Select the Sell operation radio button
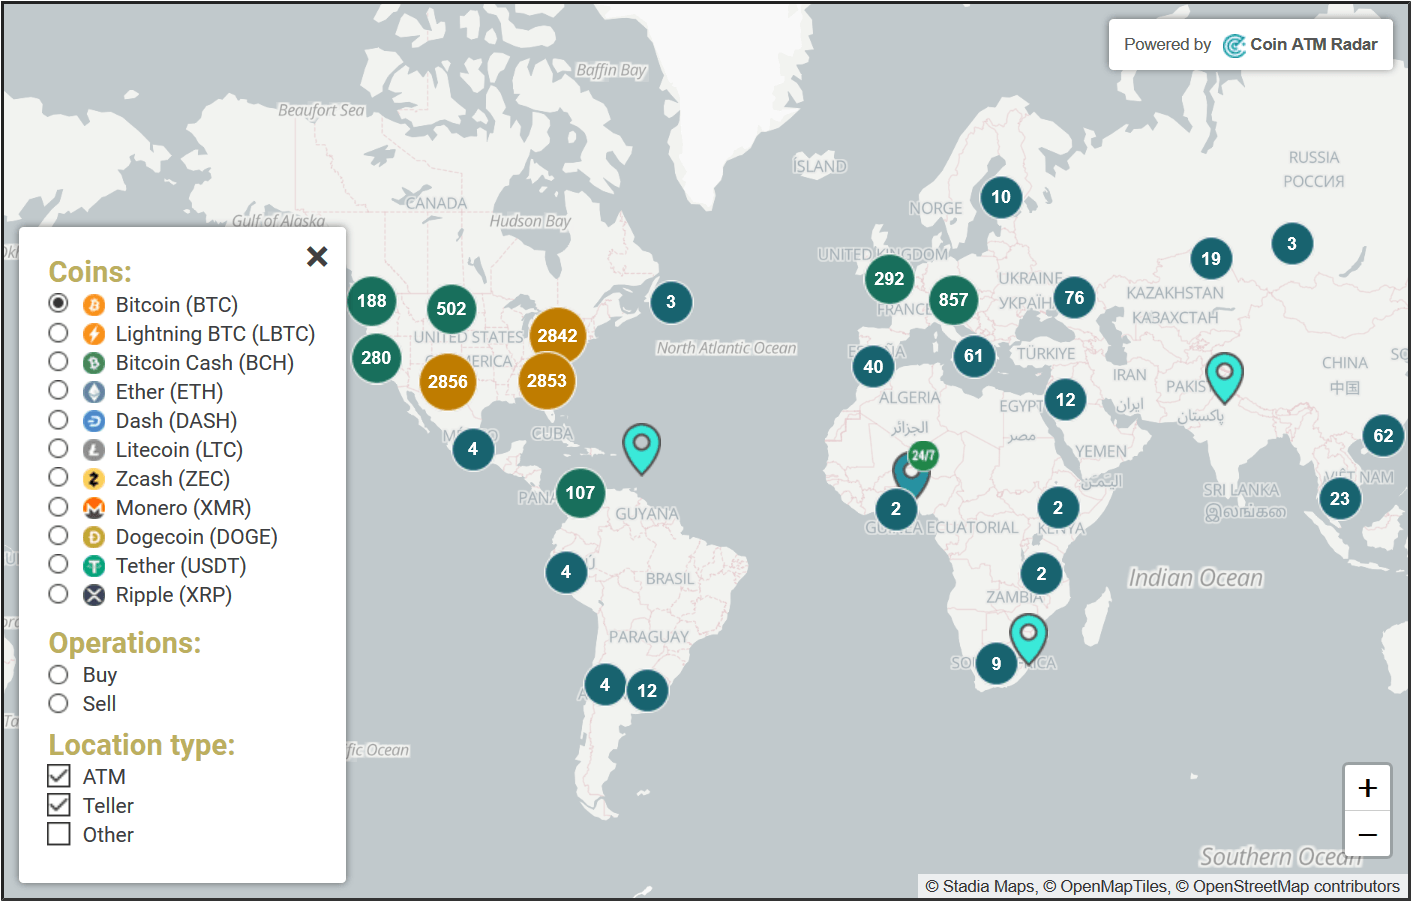The width and height of the screenshot is (1412, 902). (59, 703)
